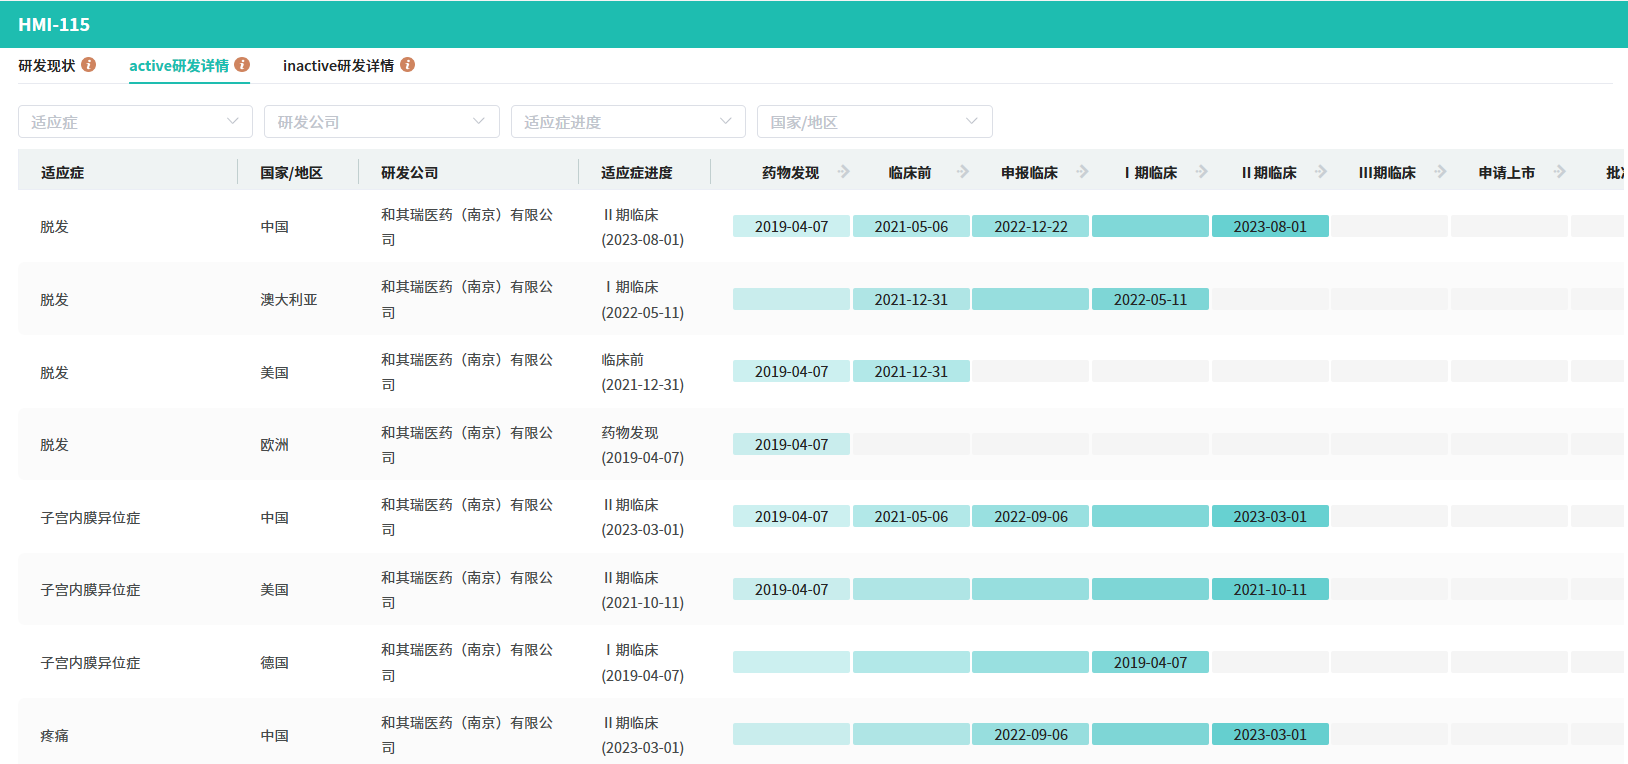Click the 2023-08-01 II期临床 progress bar
The height and width of the screenshot is (764, 1628).
point(1270,227)
